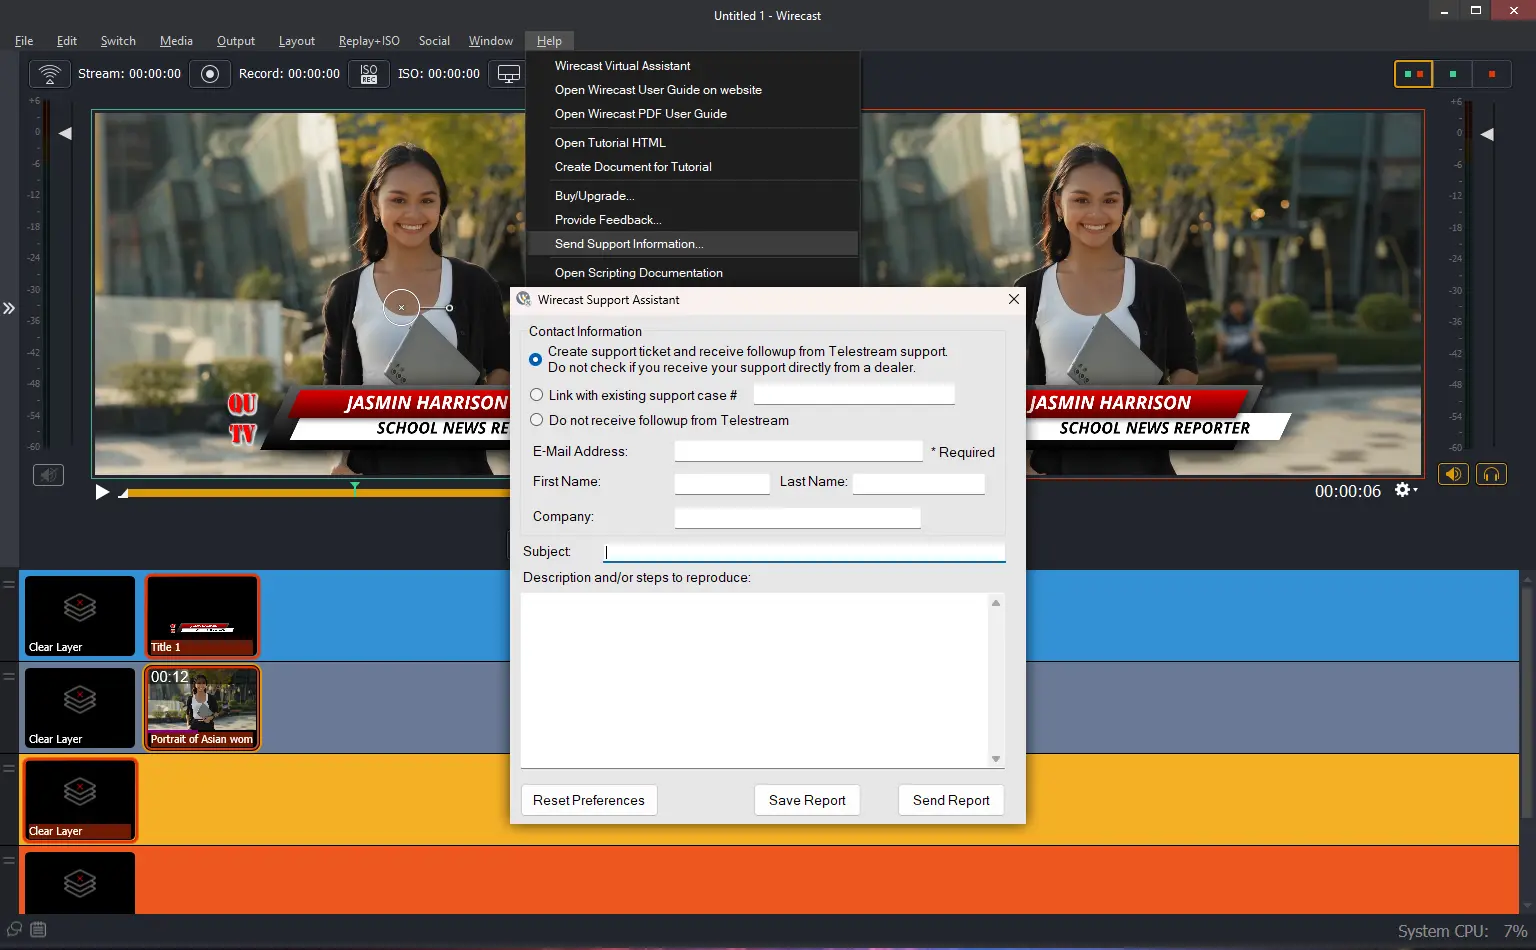Click the Company field
Image resolution: width=1536 pixels, height=950 pixels.
(x=797, y=518)
